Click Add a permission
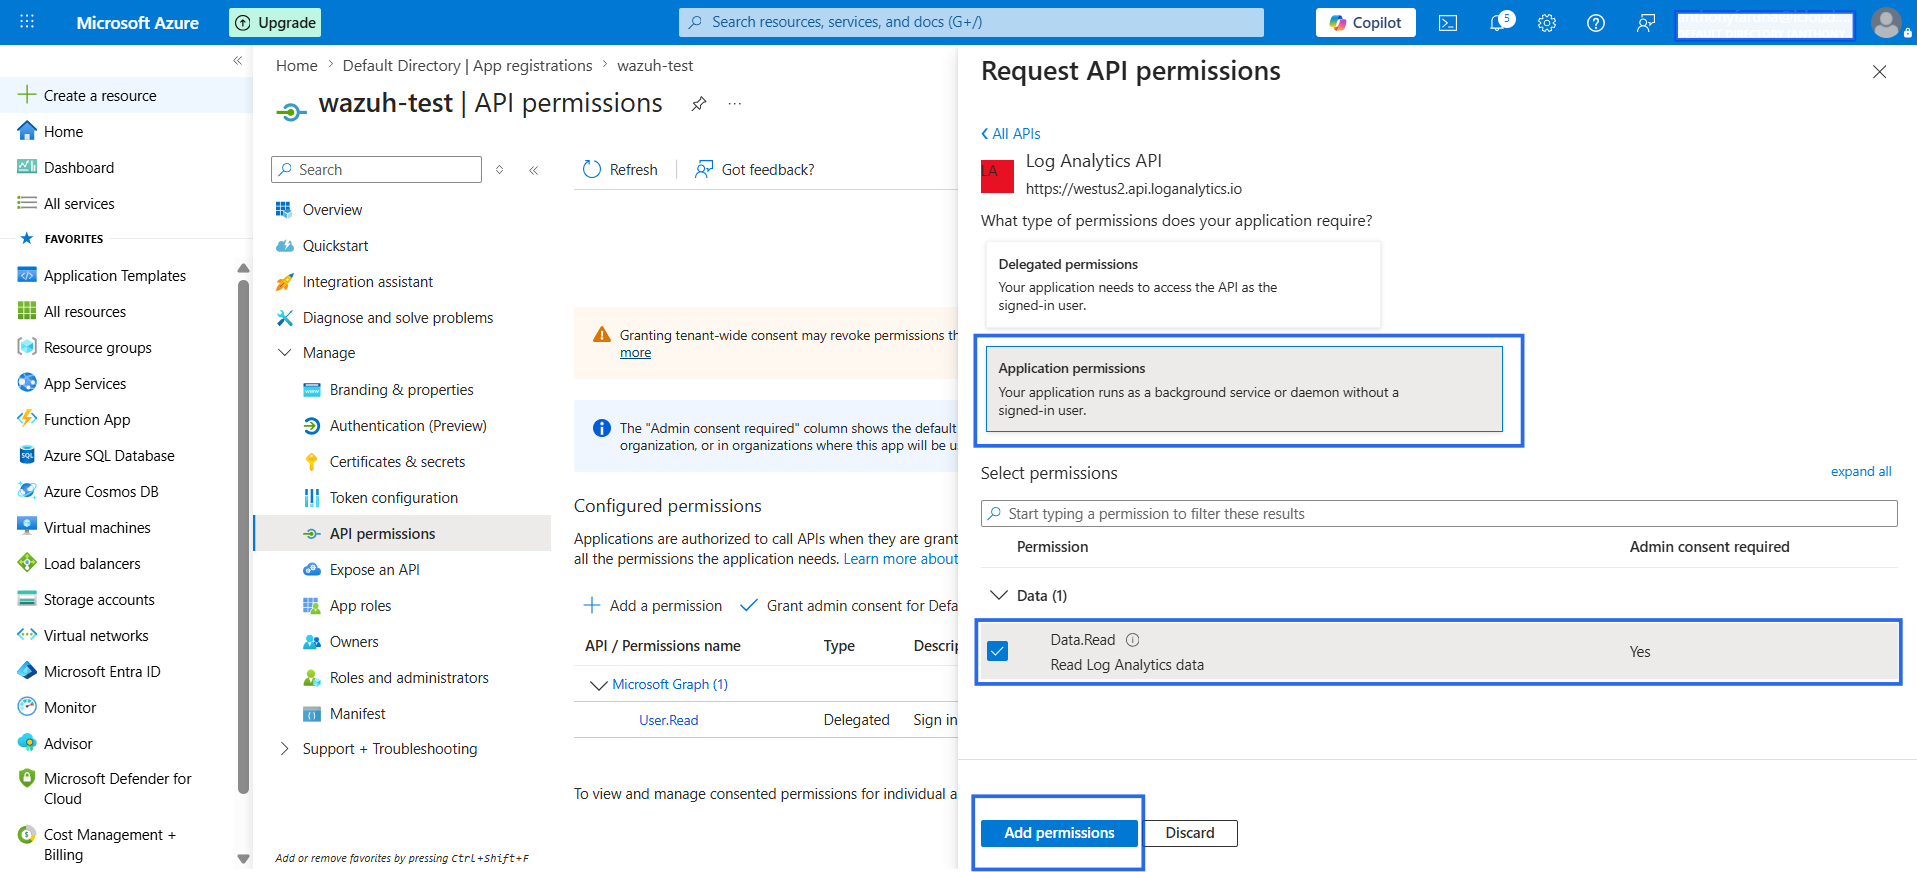The width and height of the screenshot is (1917, 872). click(653, 606)
